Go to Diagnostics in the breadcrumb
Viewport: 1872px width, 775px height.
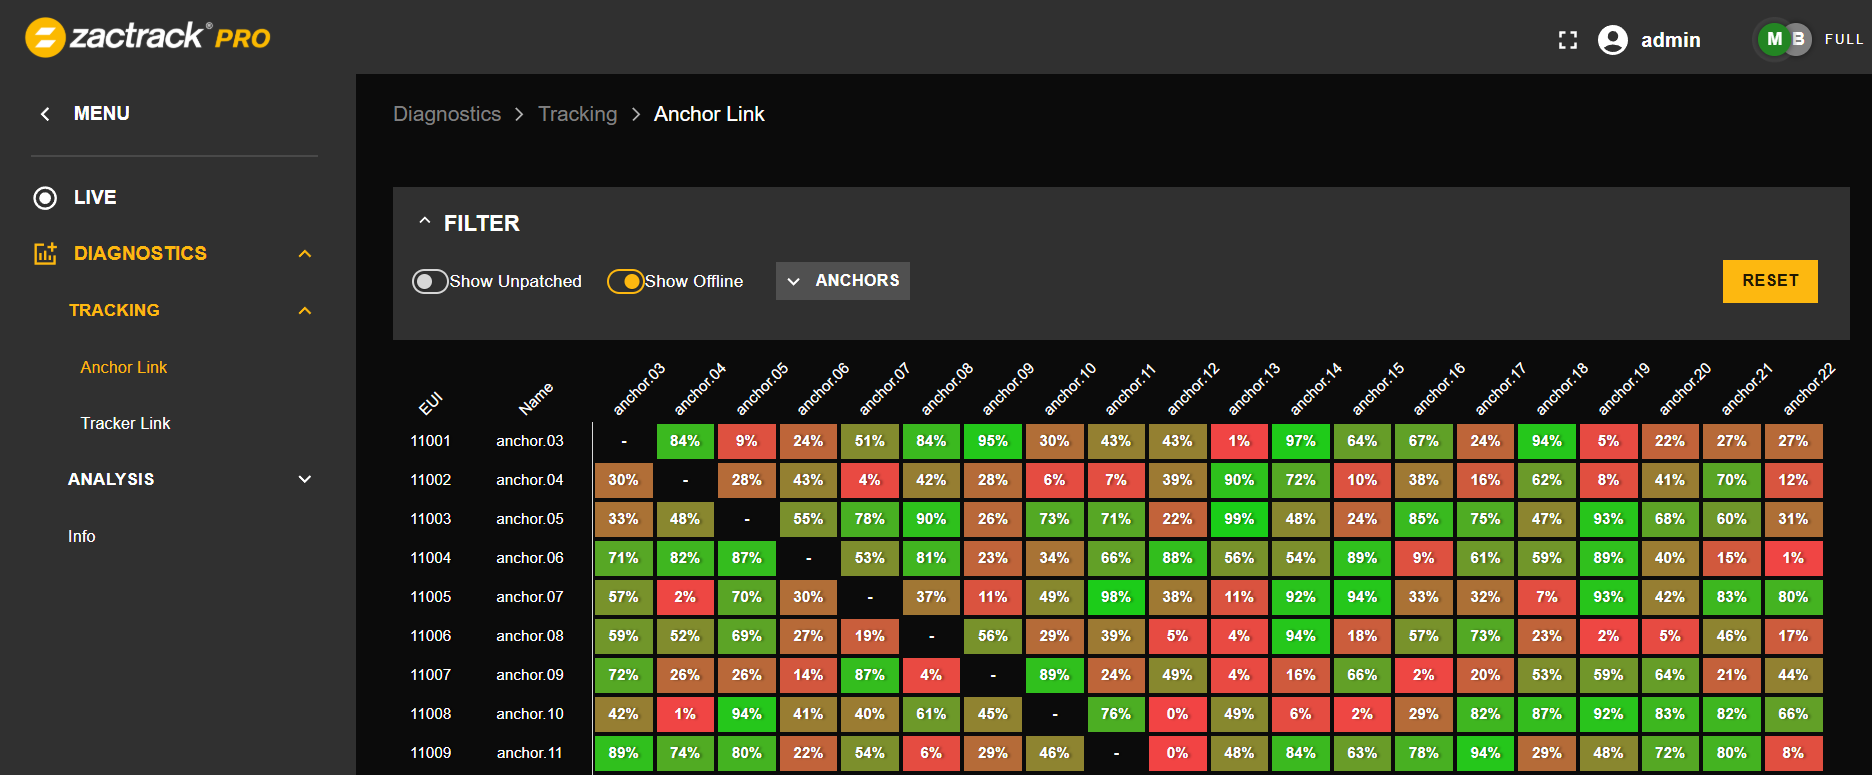pyautogui.click(x=446, y=114)
